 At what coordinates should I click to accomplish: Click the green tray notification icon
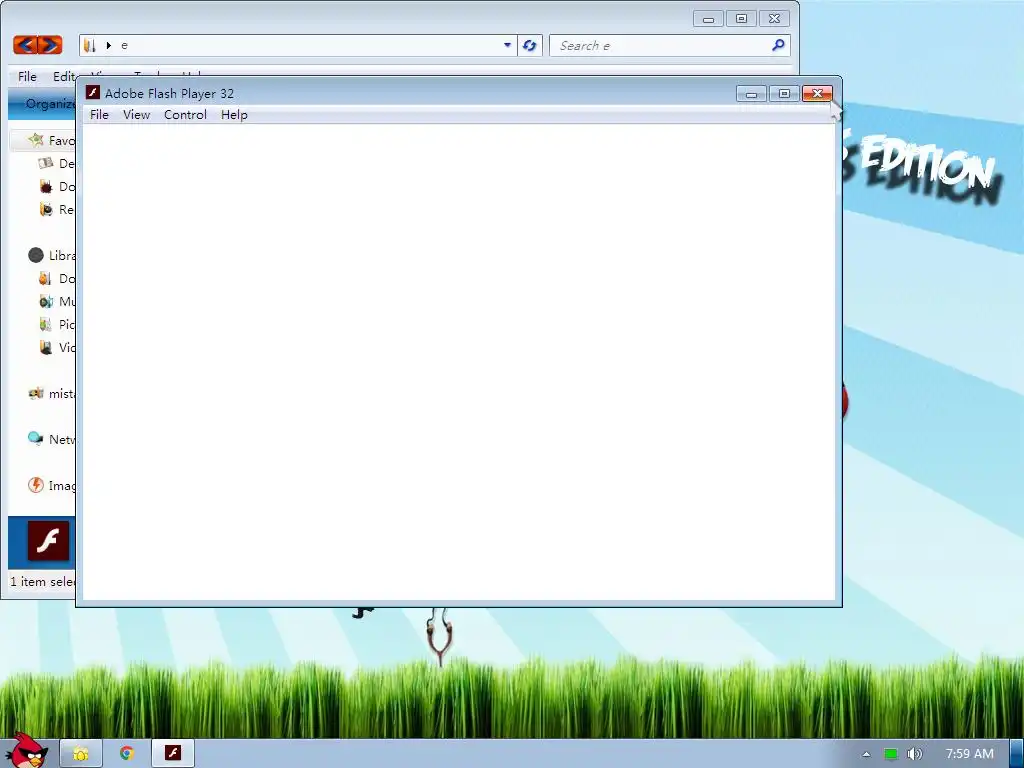click(891, 754)
